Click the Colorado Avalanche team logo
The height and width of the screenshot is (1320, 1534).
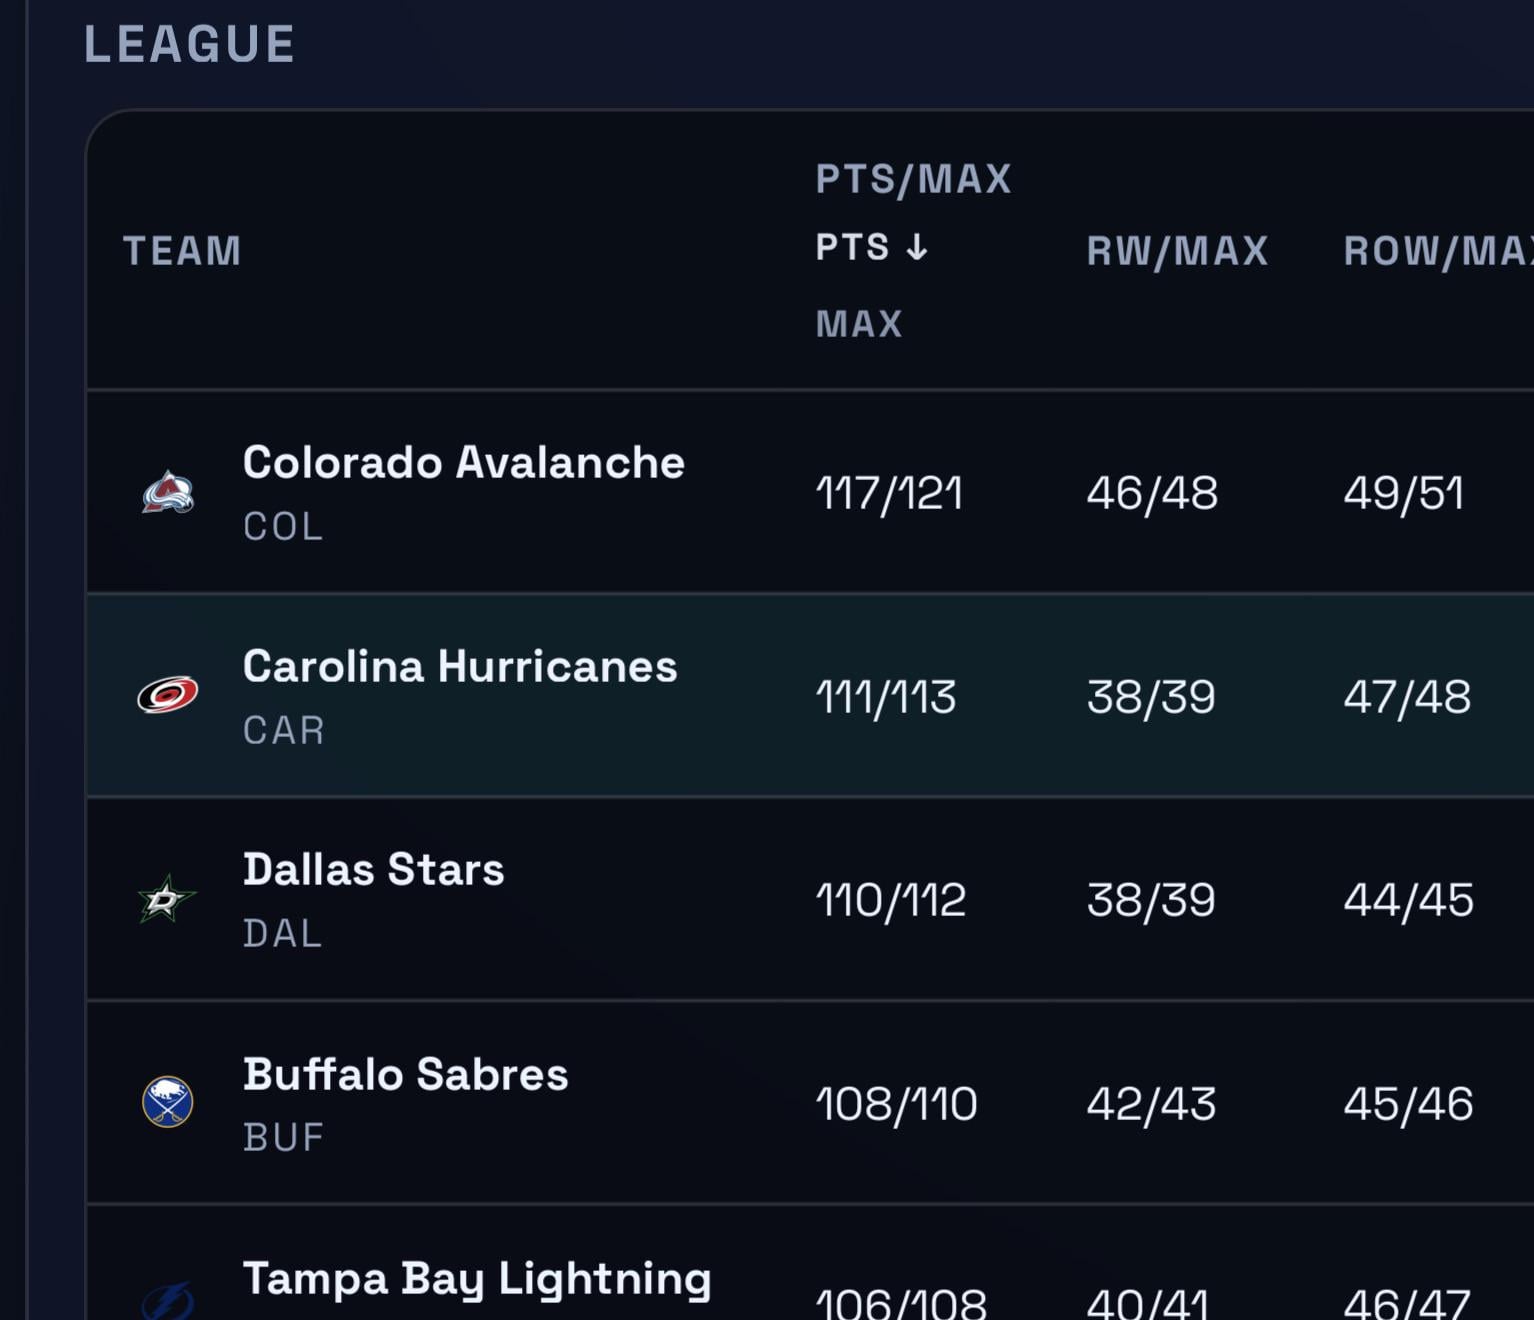(x=167, y=492)
